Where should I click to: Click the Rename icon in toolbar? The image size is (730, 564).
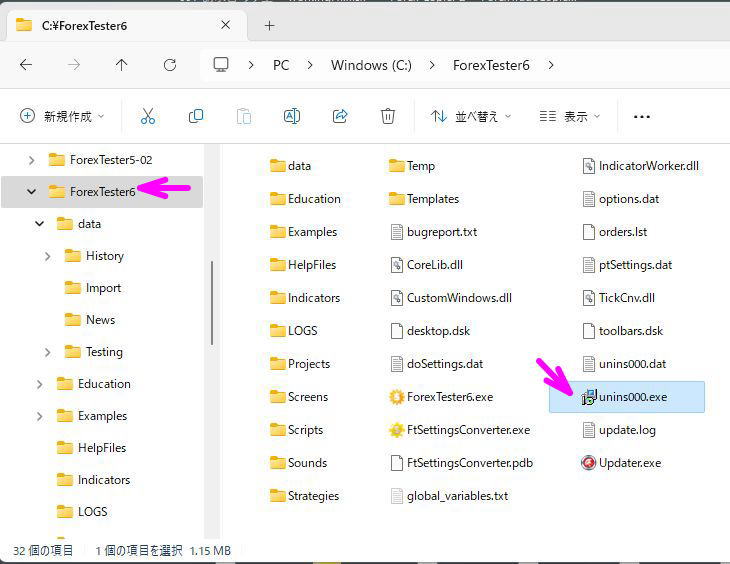[x=292, y=116]
